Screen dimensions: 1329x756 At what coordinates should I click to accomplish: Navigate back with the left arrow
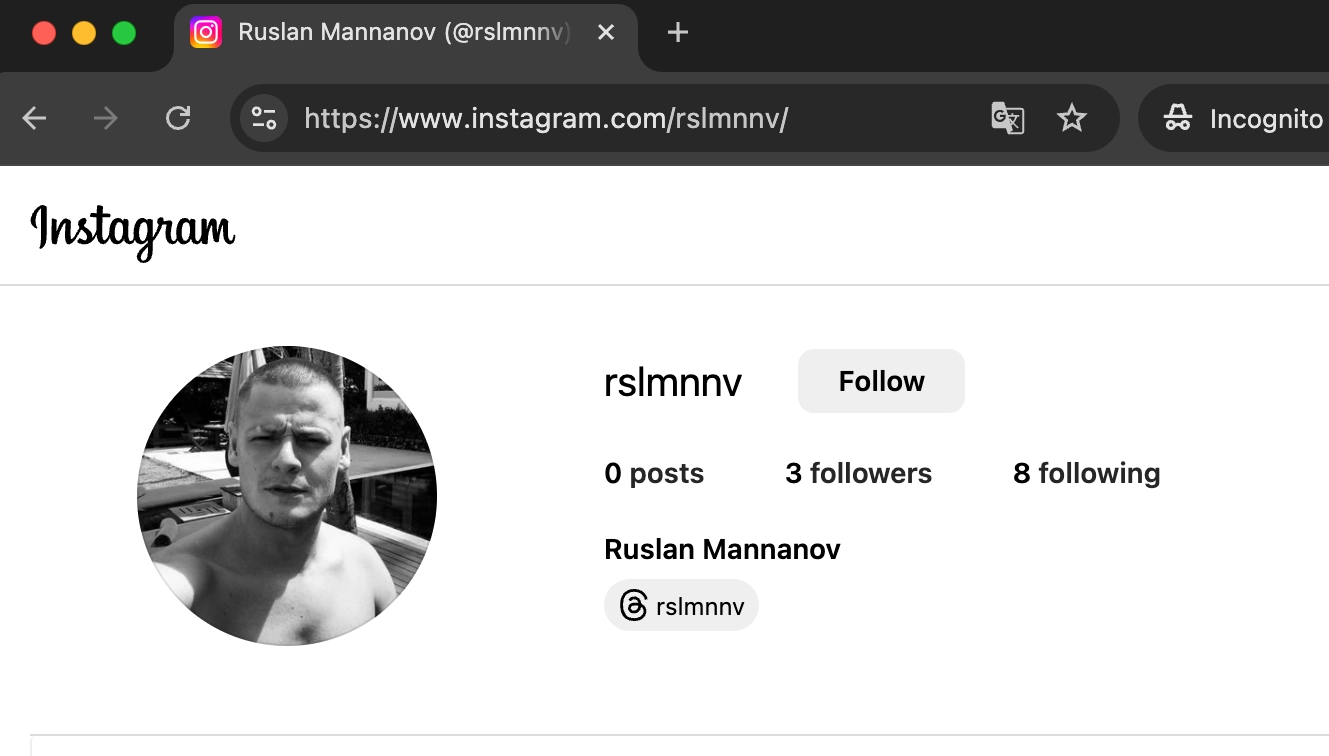coord(33,118)
